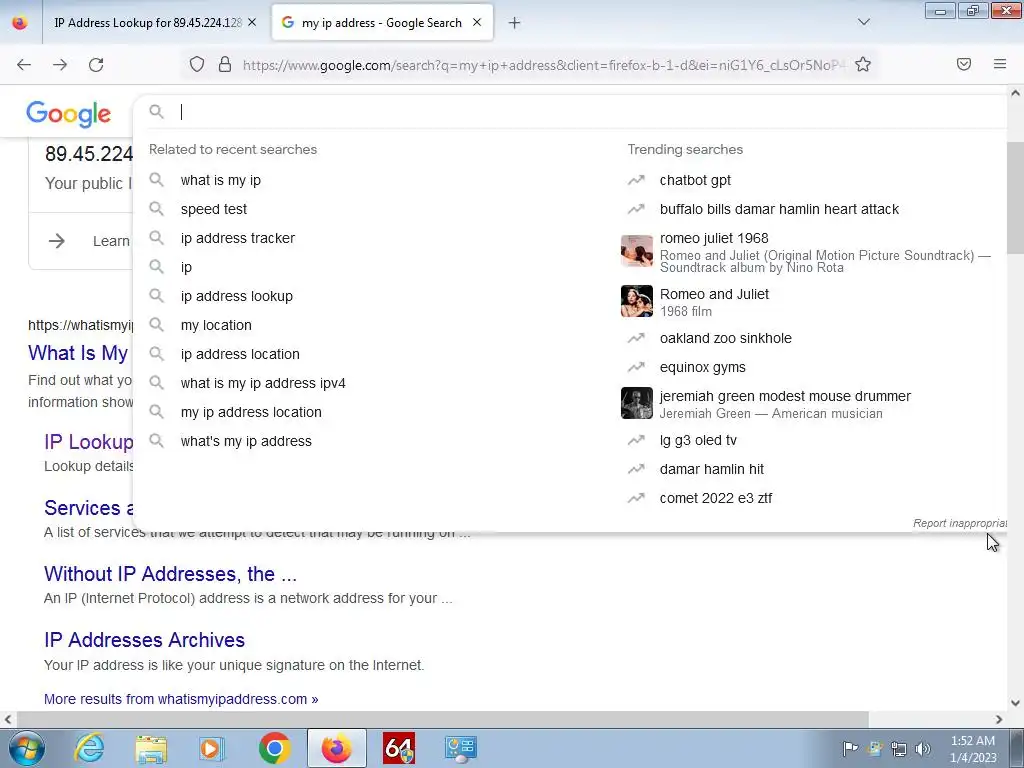The width and height of the screenshot is (1024, 768).
Task: Open the control panel taskbar icon
Action: (x=461, y=748)
